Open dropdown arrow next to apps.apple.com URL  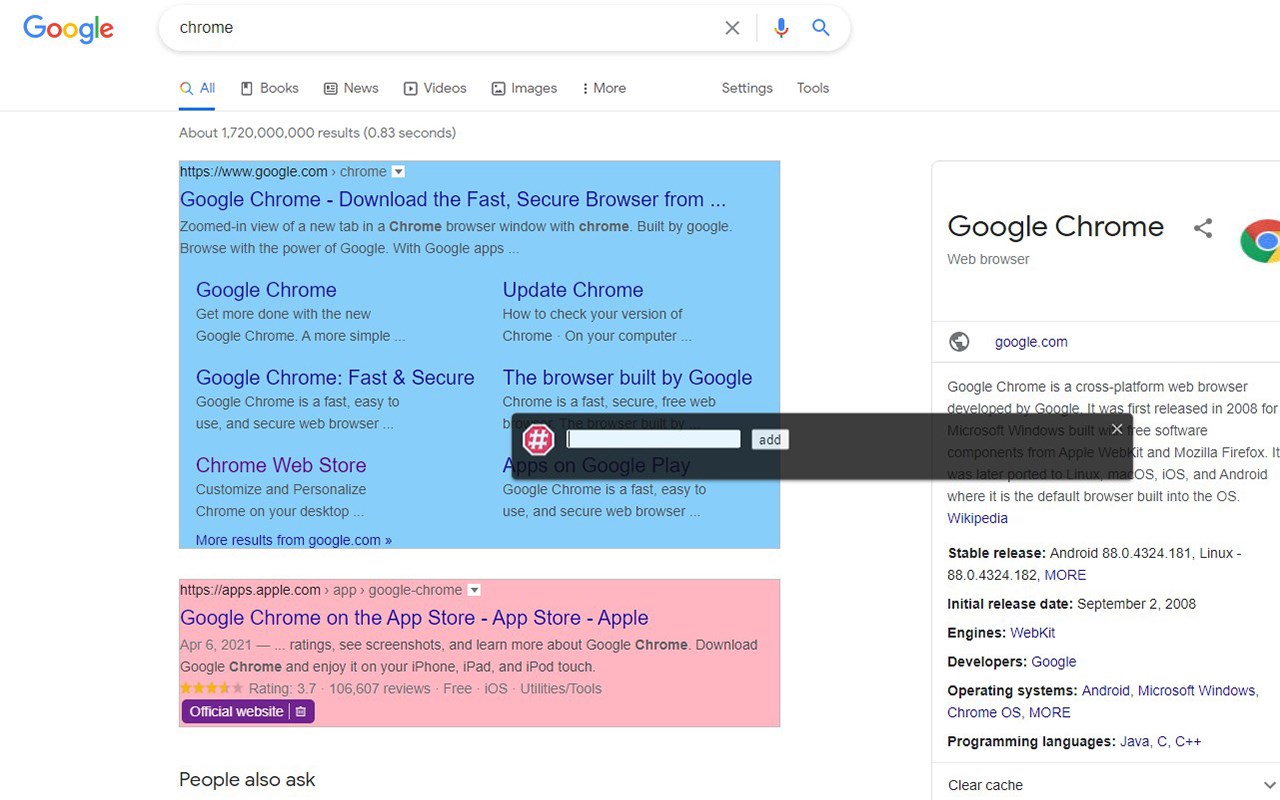coord(474,590)
